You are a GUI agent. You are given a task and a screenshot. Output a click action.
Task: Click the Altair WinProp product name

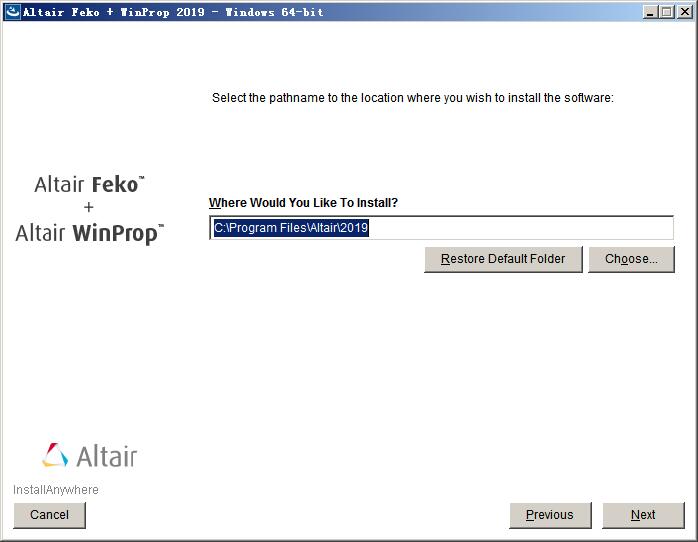tap(89, 234)
